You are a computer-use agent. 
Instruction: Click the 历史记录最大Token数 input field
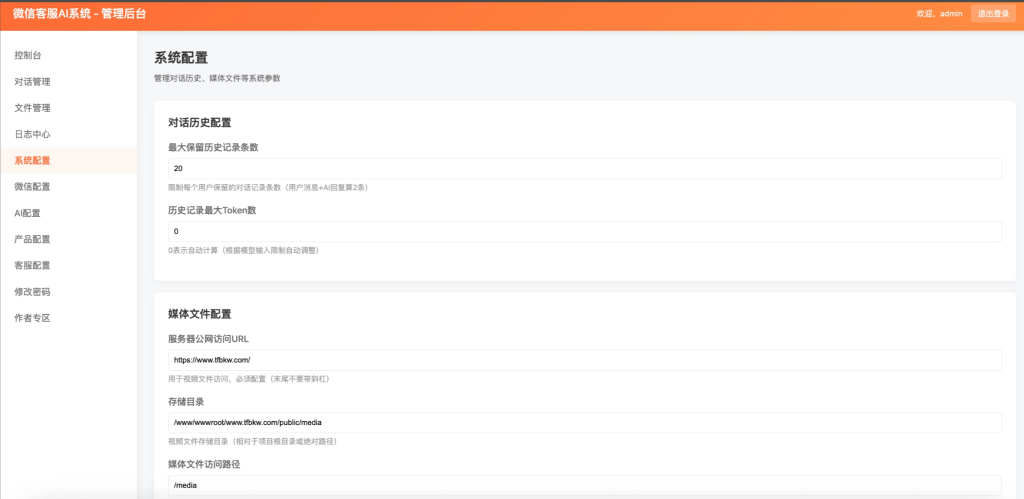[x=584, y=231]
